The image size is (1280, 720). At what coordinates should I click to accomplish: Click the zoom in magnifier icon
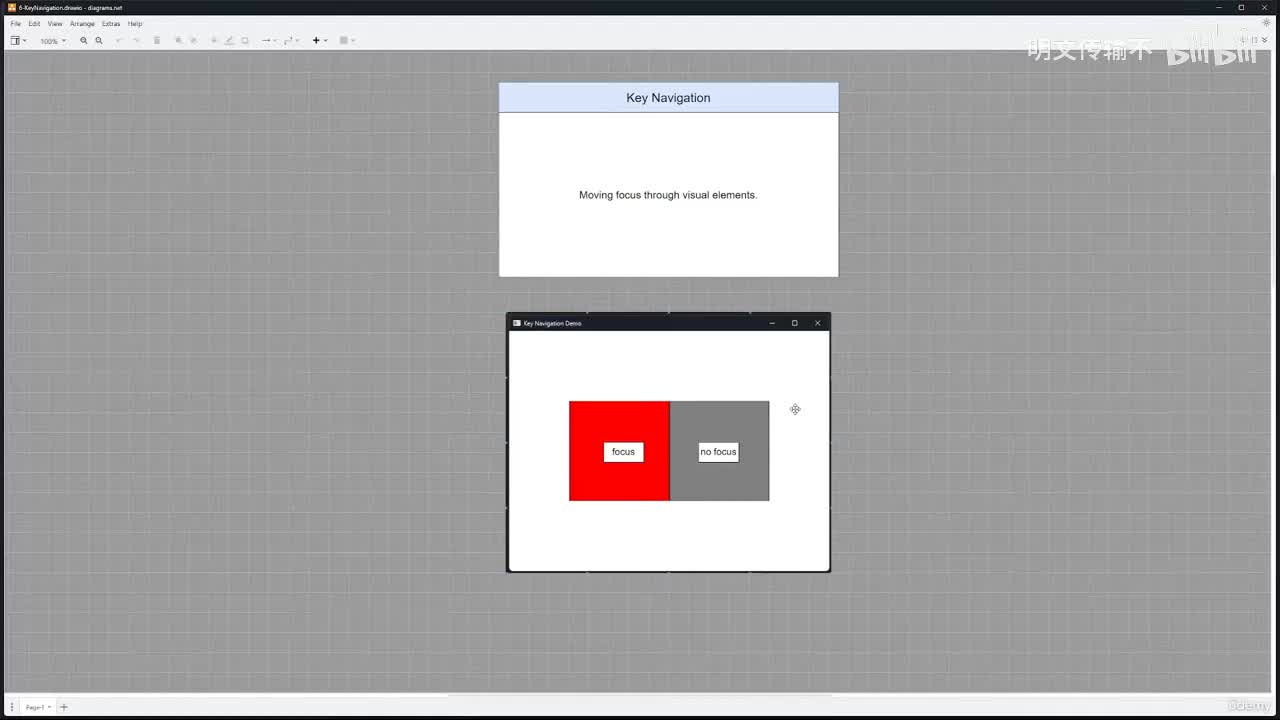click(84, 41)
